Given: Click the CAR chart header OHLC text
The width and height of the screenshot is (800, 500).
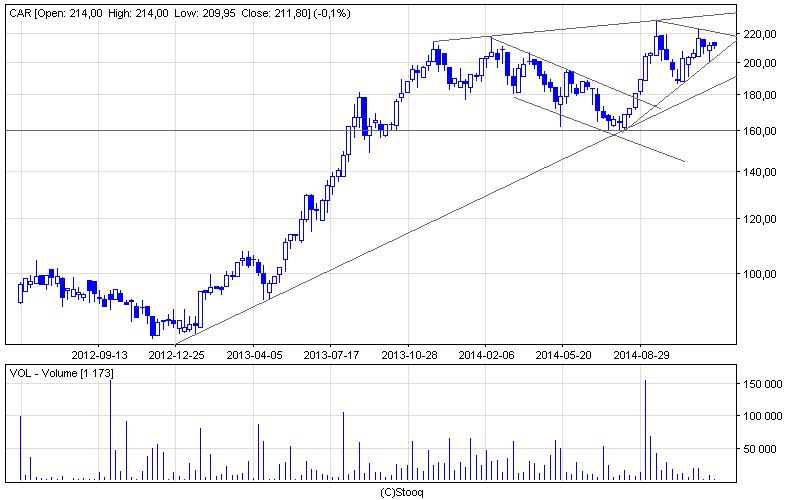Looking at the screenshot, I should click(x=180, y=13).
